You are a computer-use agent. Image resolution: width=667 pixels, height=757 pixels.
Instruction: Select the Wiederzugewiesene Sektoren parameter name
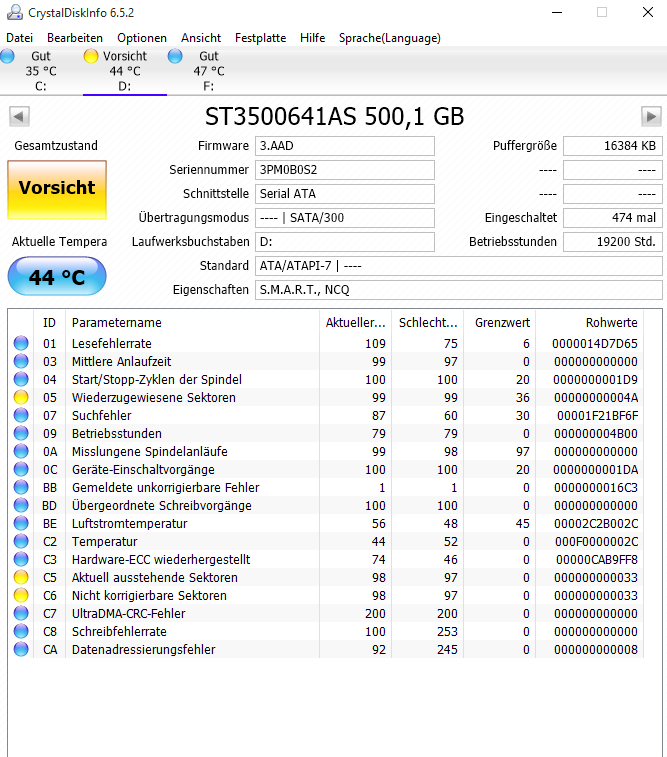[x=153, y=397]
